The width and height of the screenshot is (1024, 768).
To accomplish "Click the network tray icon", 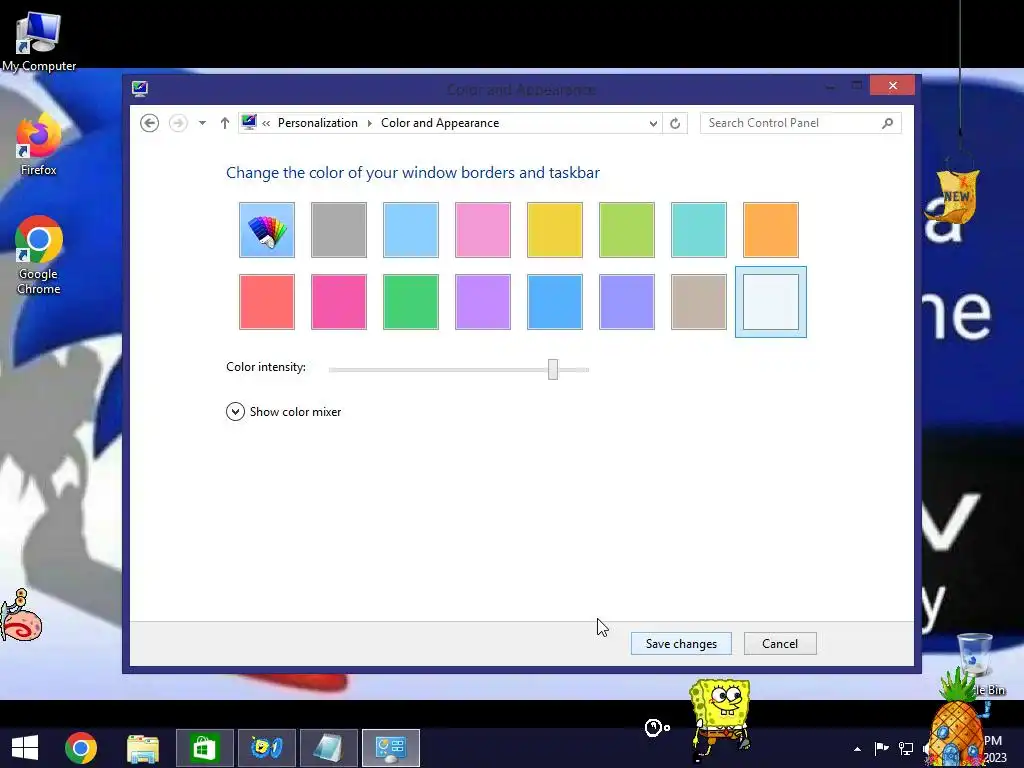I will click(x=906, y=748).
